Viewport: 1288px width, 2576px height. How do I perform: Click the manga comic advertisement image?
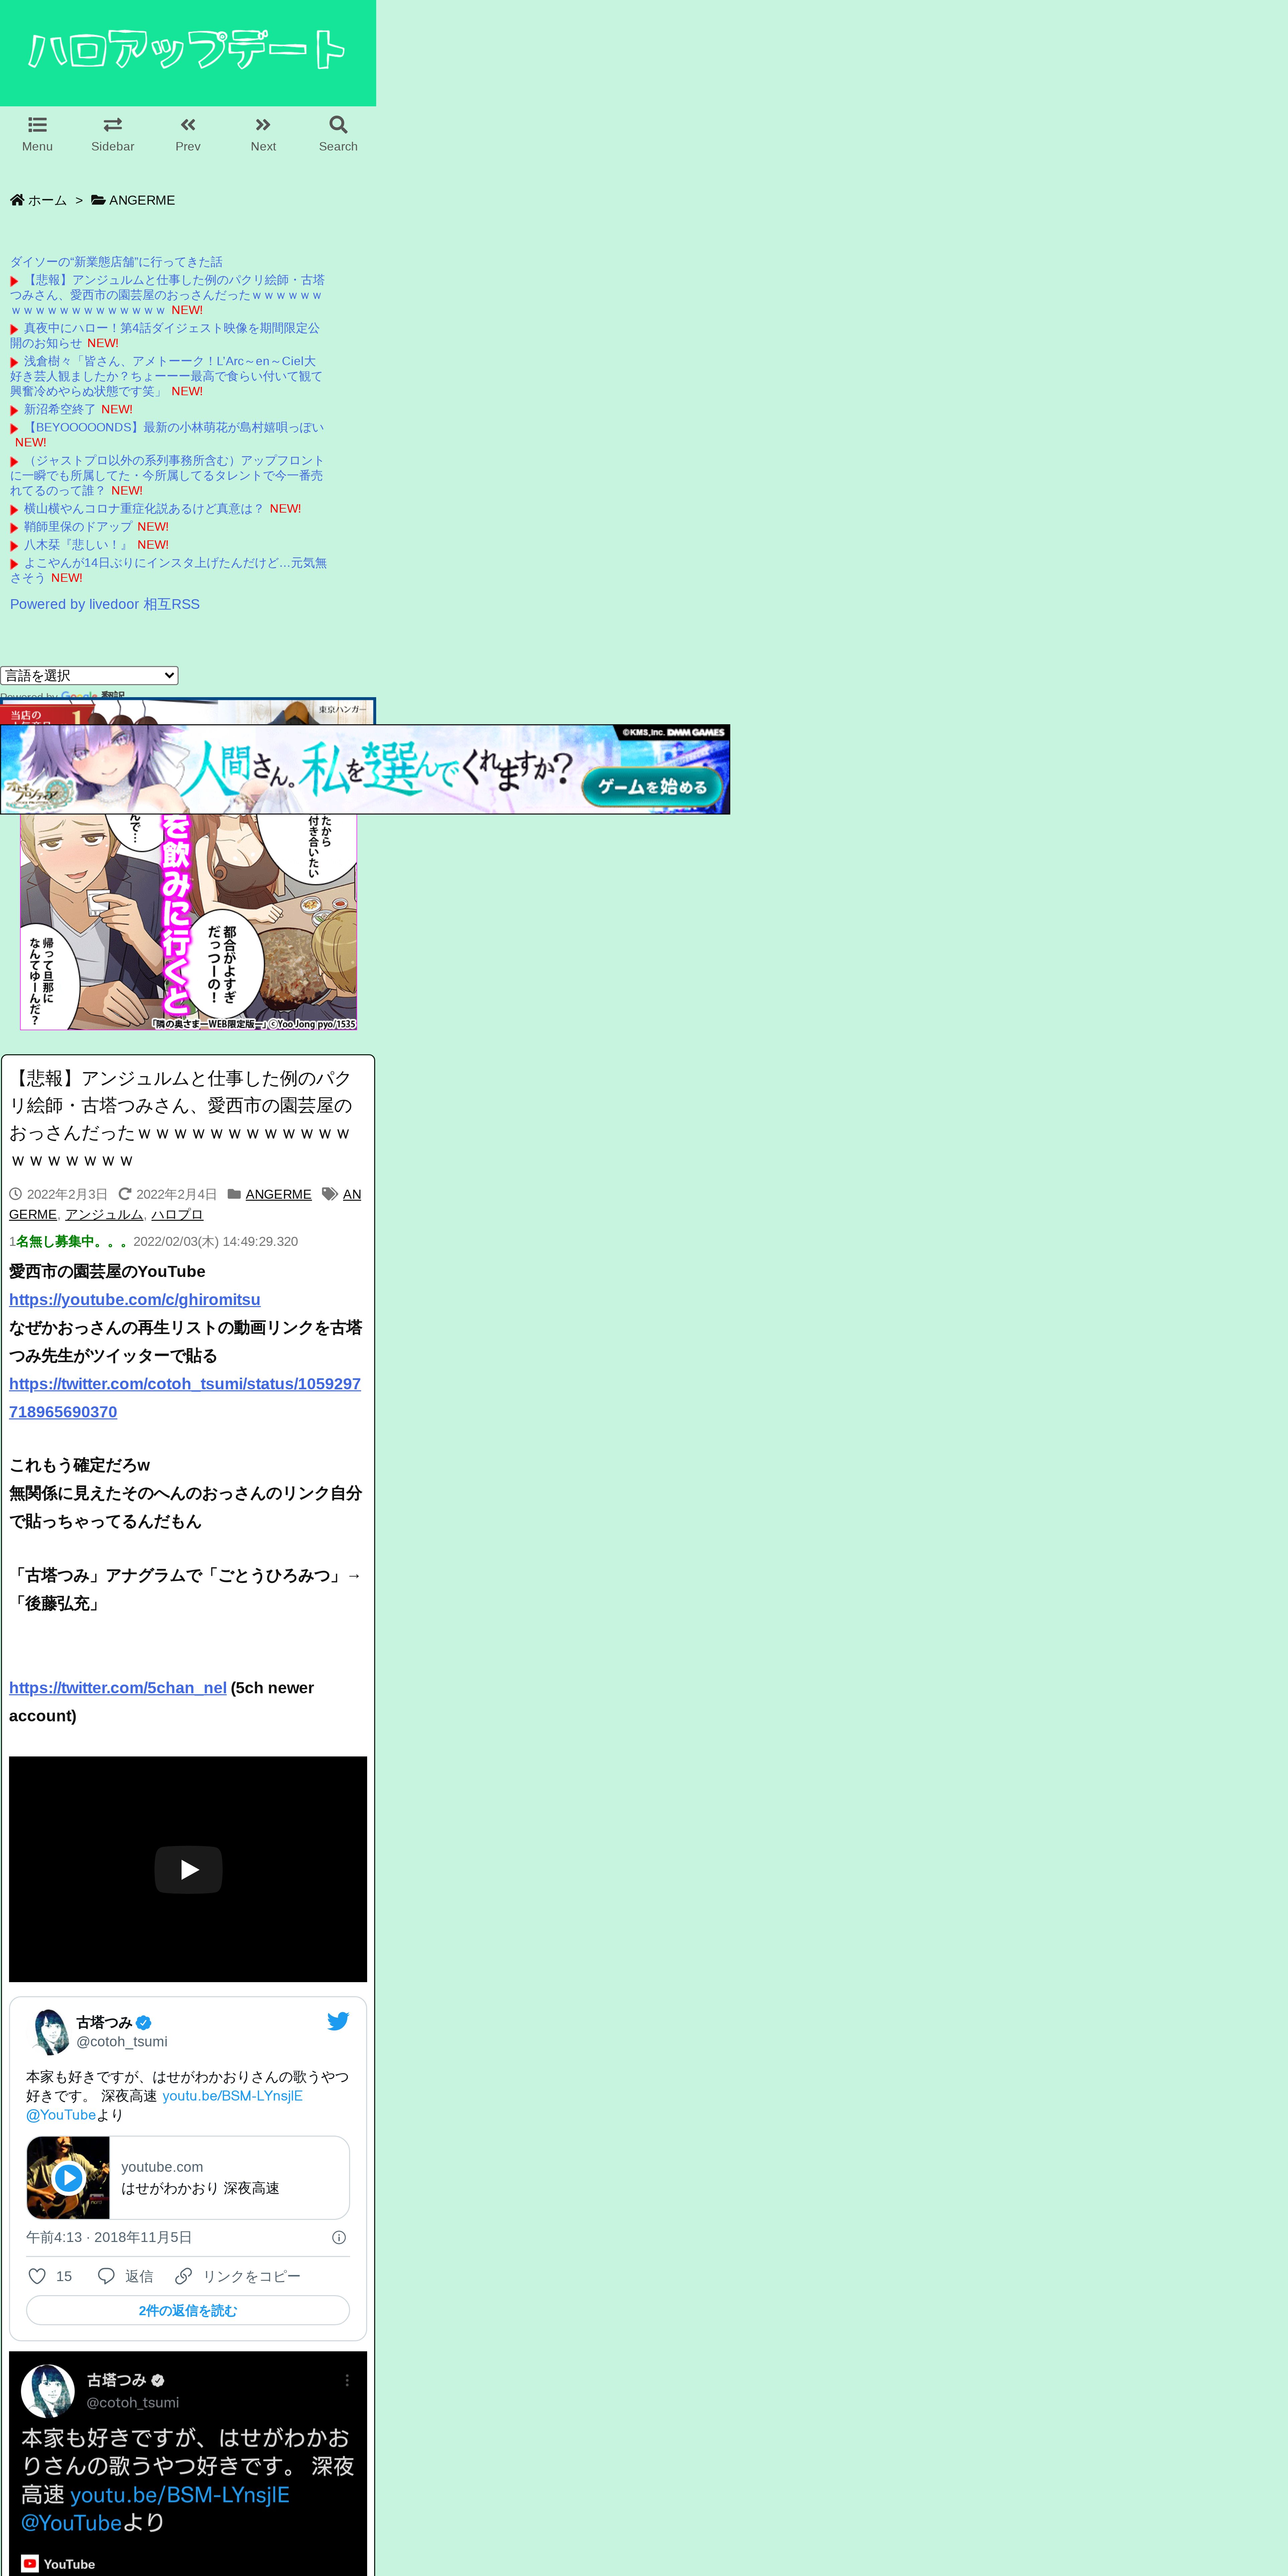point(188,922)
